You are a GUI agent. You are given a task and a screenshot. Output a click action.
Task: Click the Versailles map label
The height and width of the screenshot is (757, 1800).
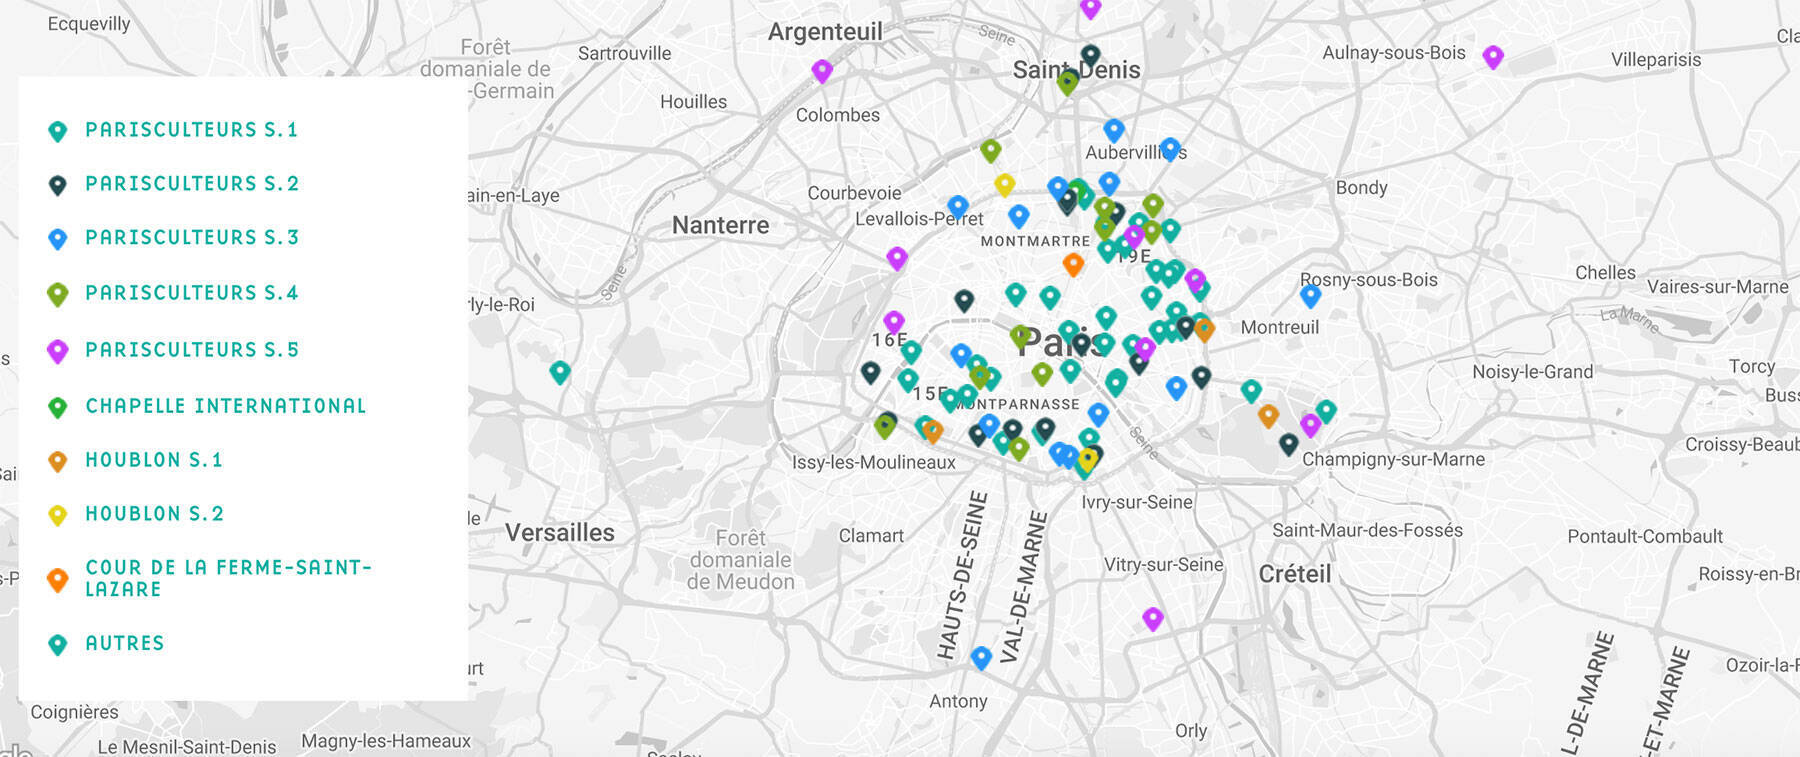point(560,533)
